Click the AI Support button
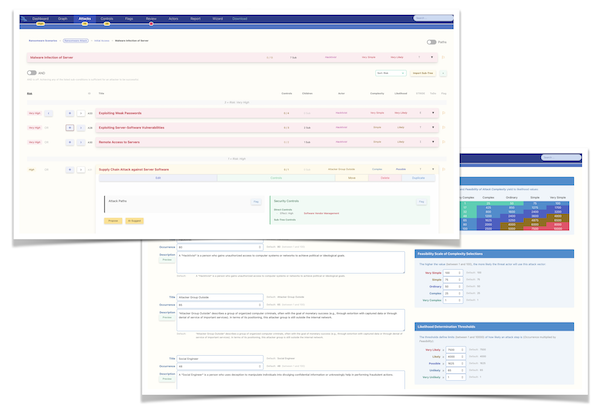 [137, 220]
